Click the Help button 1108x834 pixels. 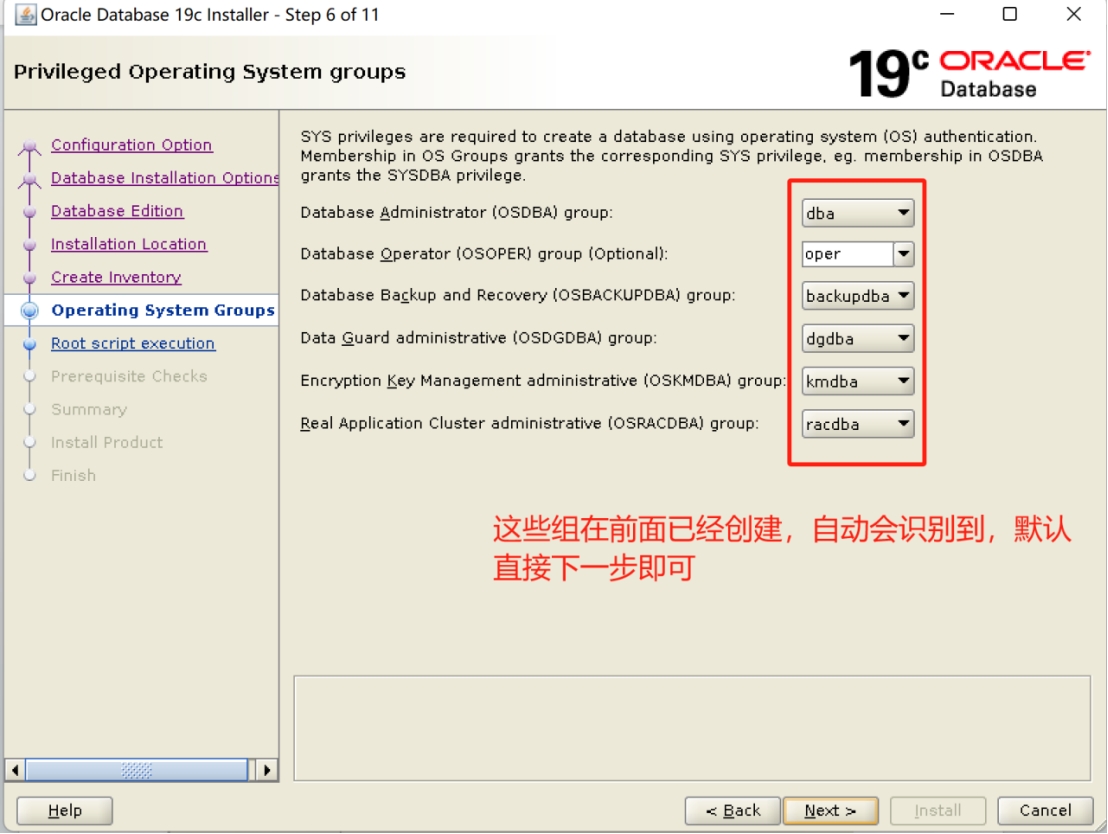click(x=64, y=811)
